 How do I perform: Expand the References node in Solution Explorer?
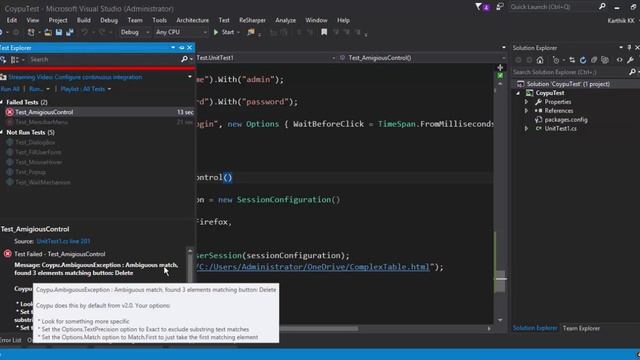pyautogui.click(x=526, y=111)
